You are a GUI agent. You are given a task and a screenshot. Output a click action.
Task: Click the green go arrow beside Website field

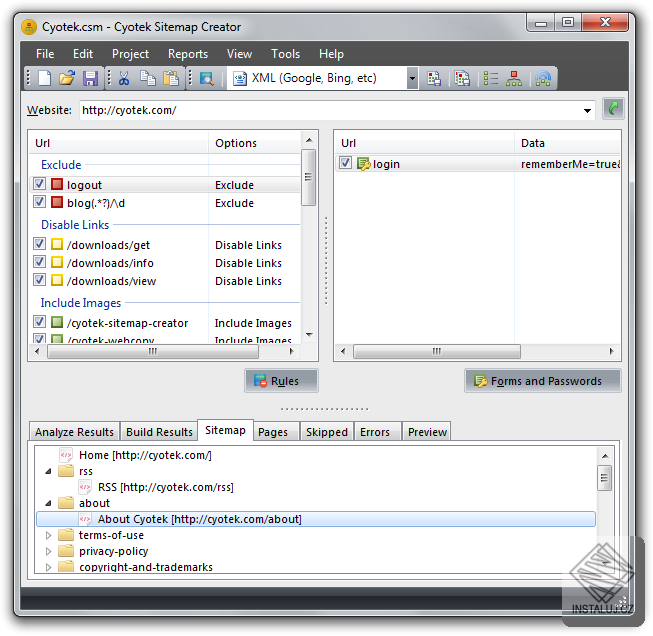point(613,109)
